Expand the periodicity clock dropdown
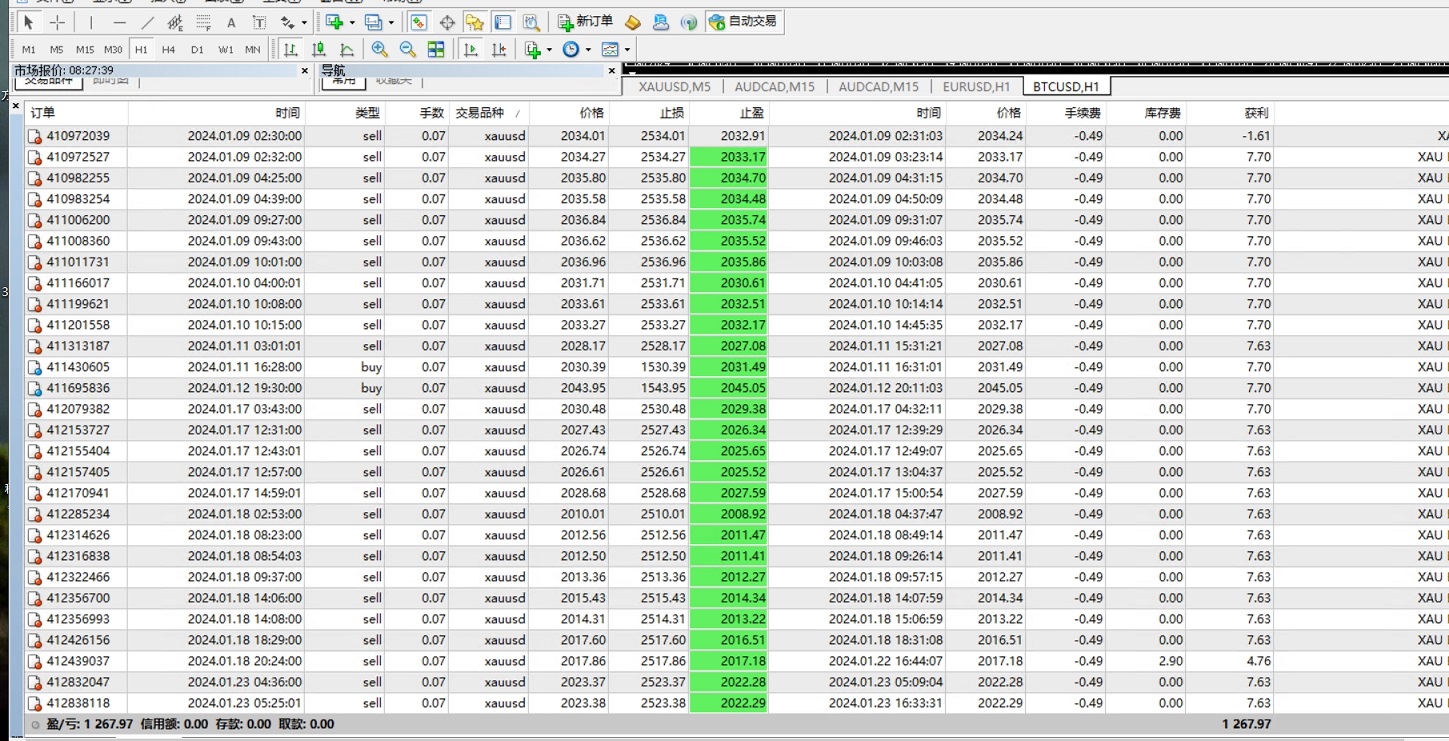This screenshot has height=741, width=1449. [x=588, y=49]
